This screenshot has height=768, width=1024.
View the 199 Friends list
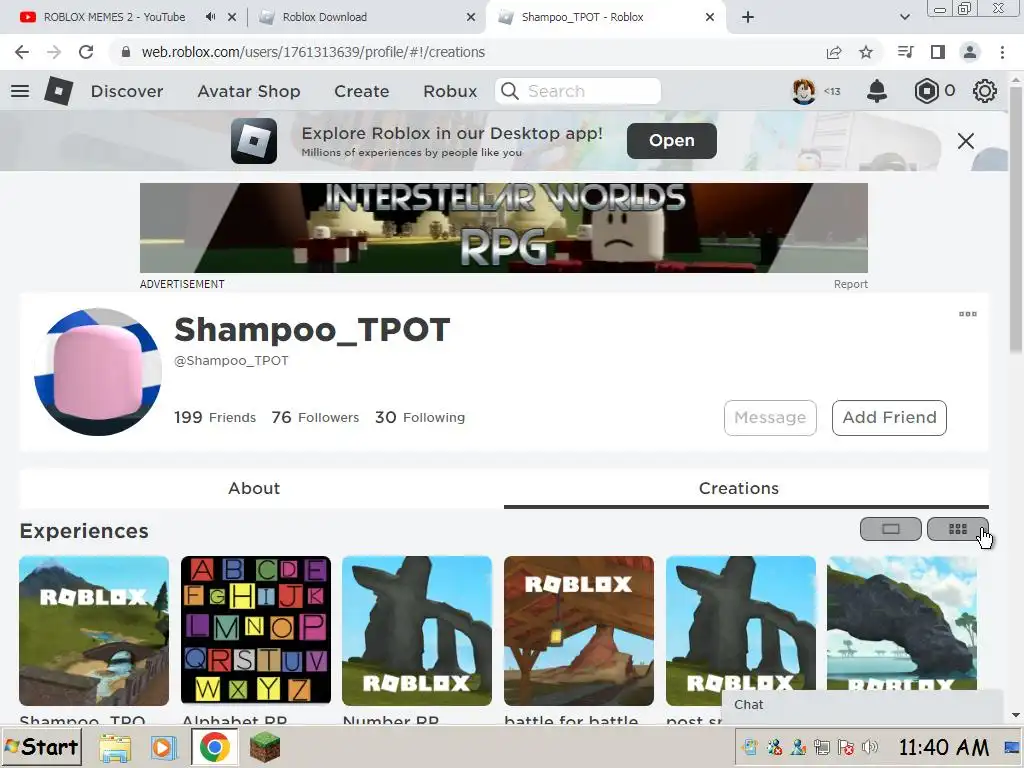pos(215,417)
